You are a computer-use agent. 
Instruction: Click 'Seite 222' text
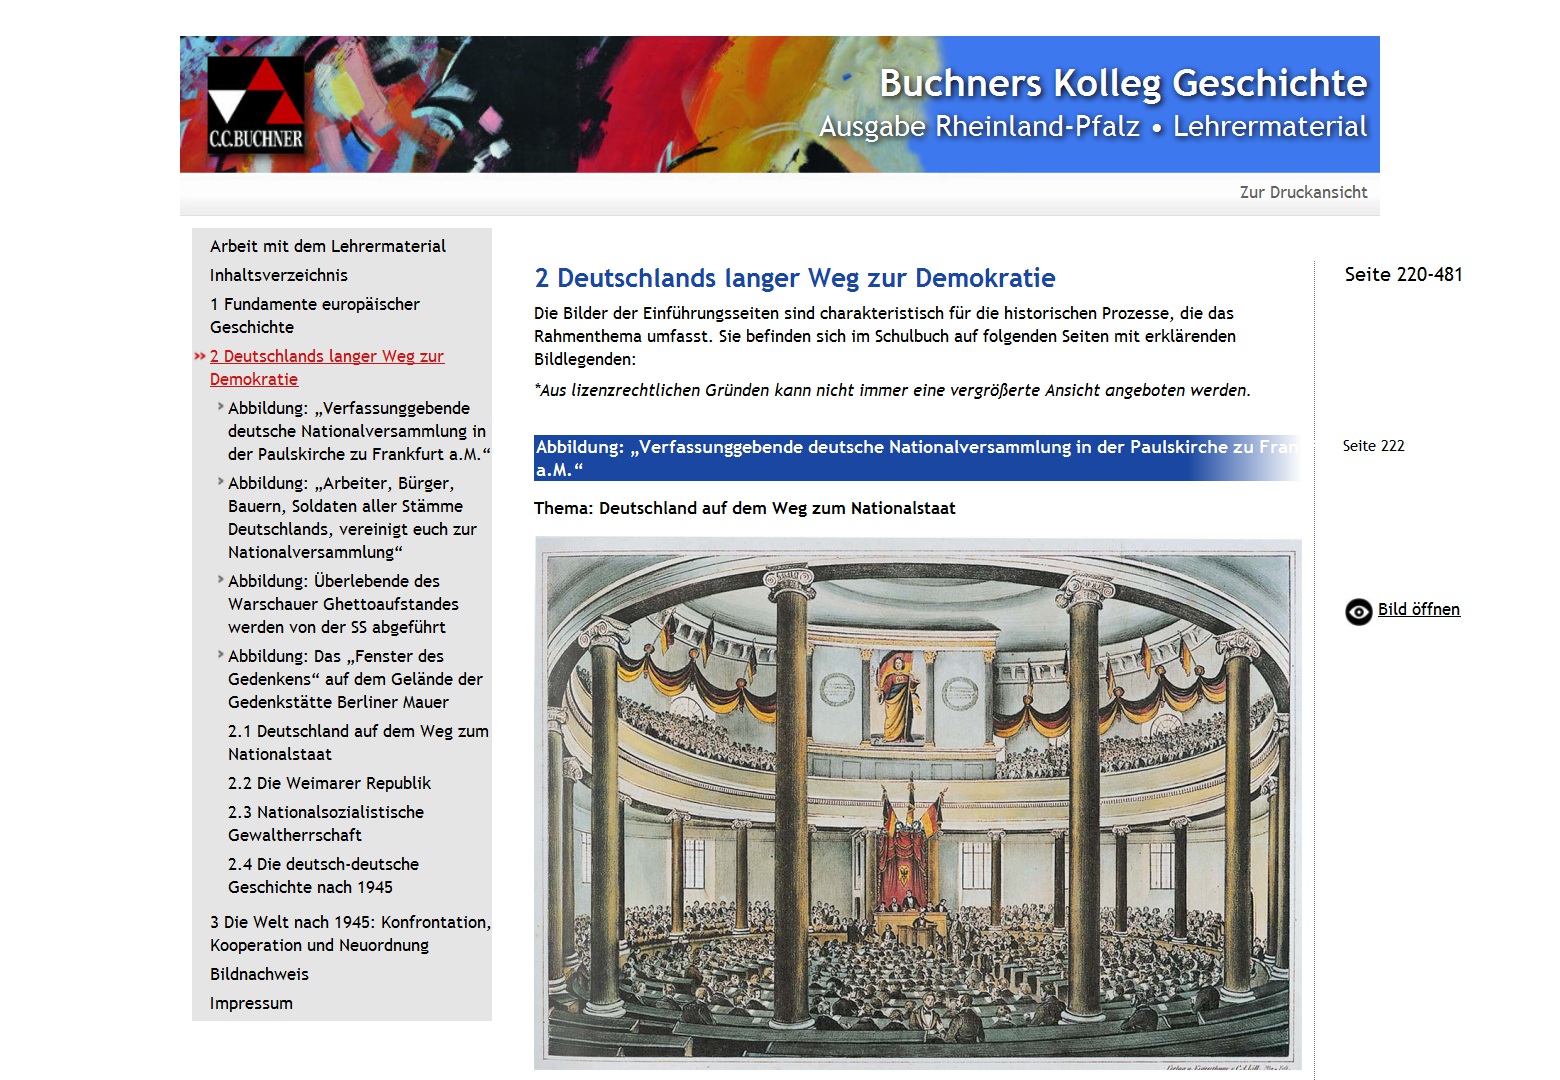(x=1373, y=446)
